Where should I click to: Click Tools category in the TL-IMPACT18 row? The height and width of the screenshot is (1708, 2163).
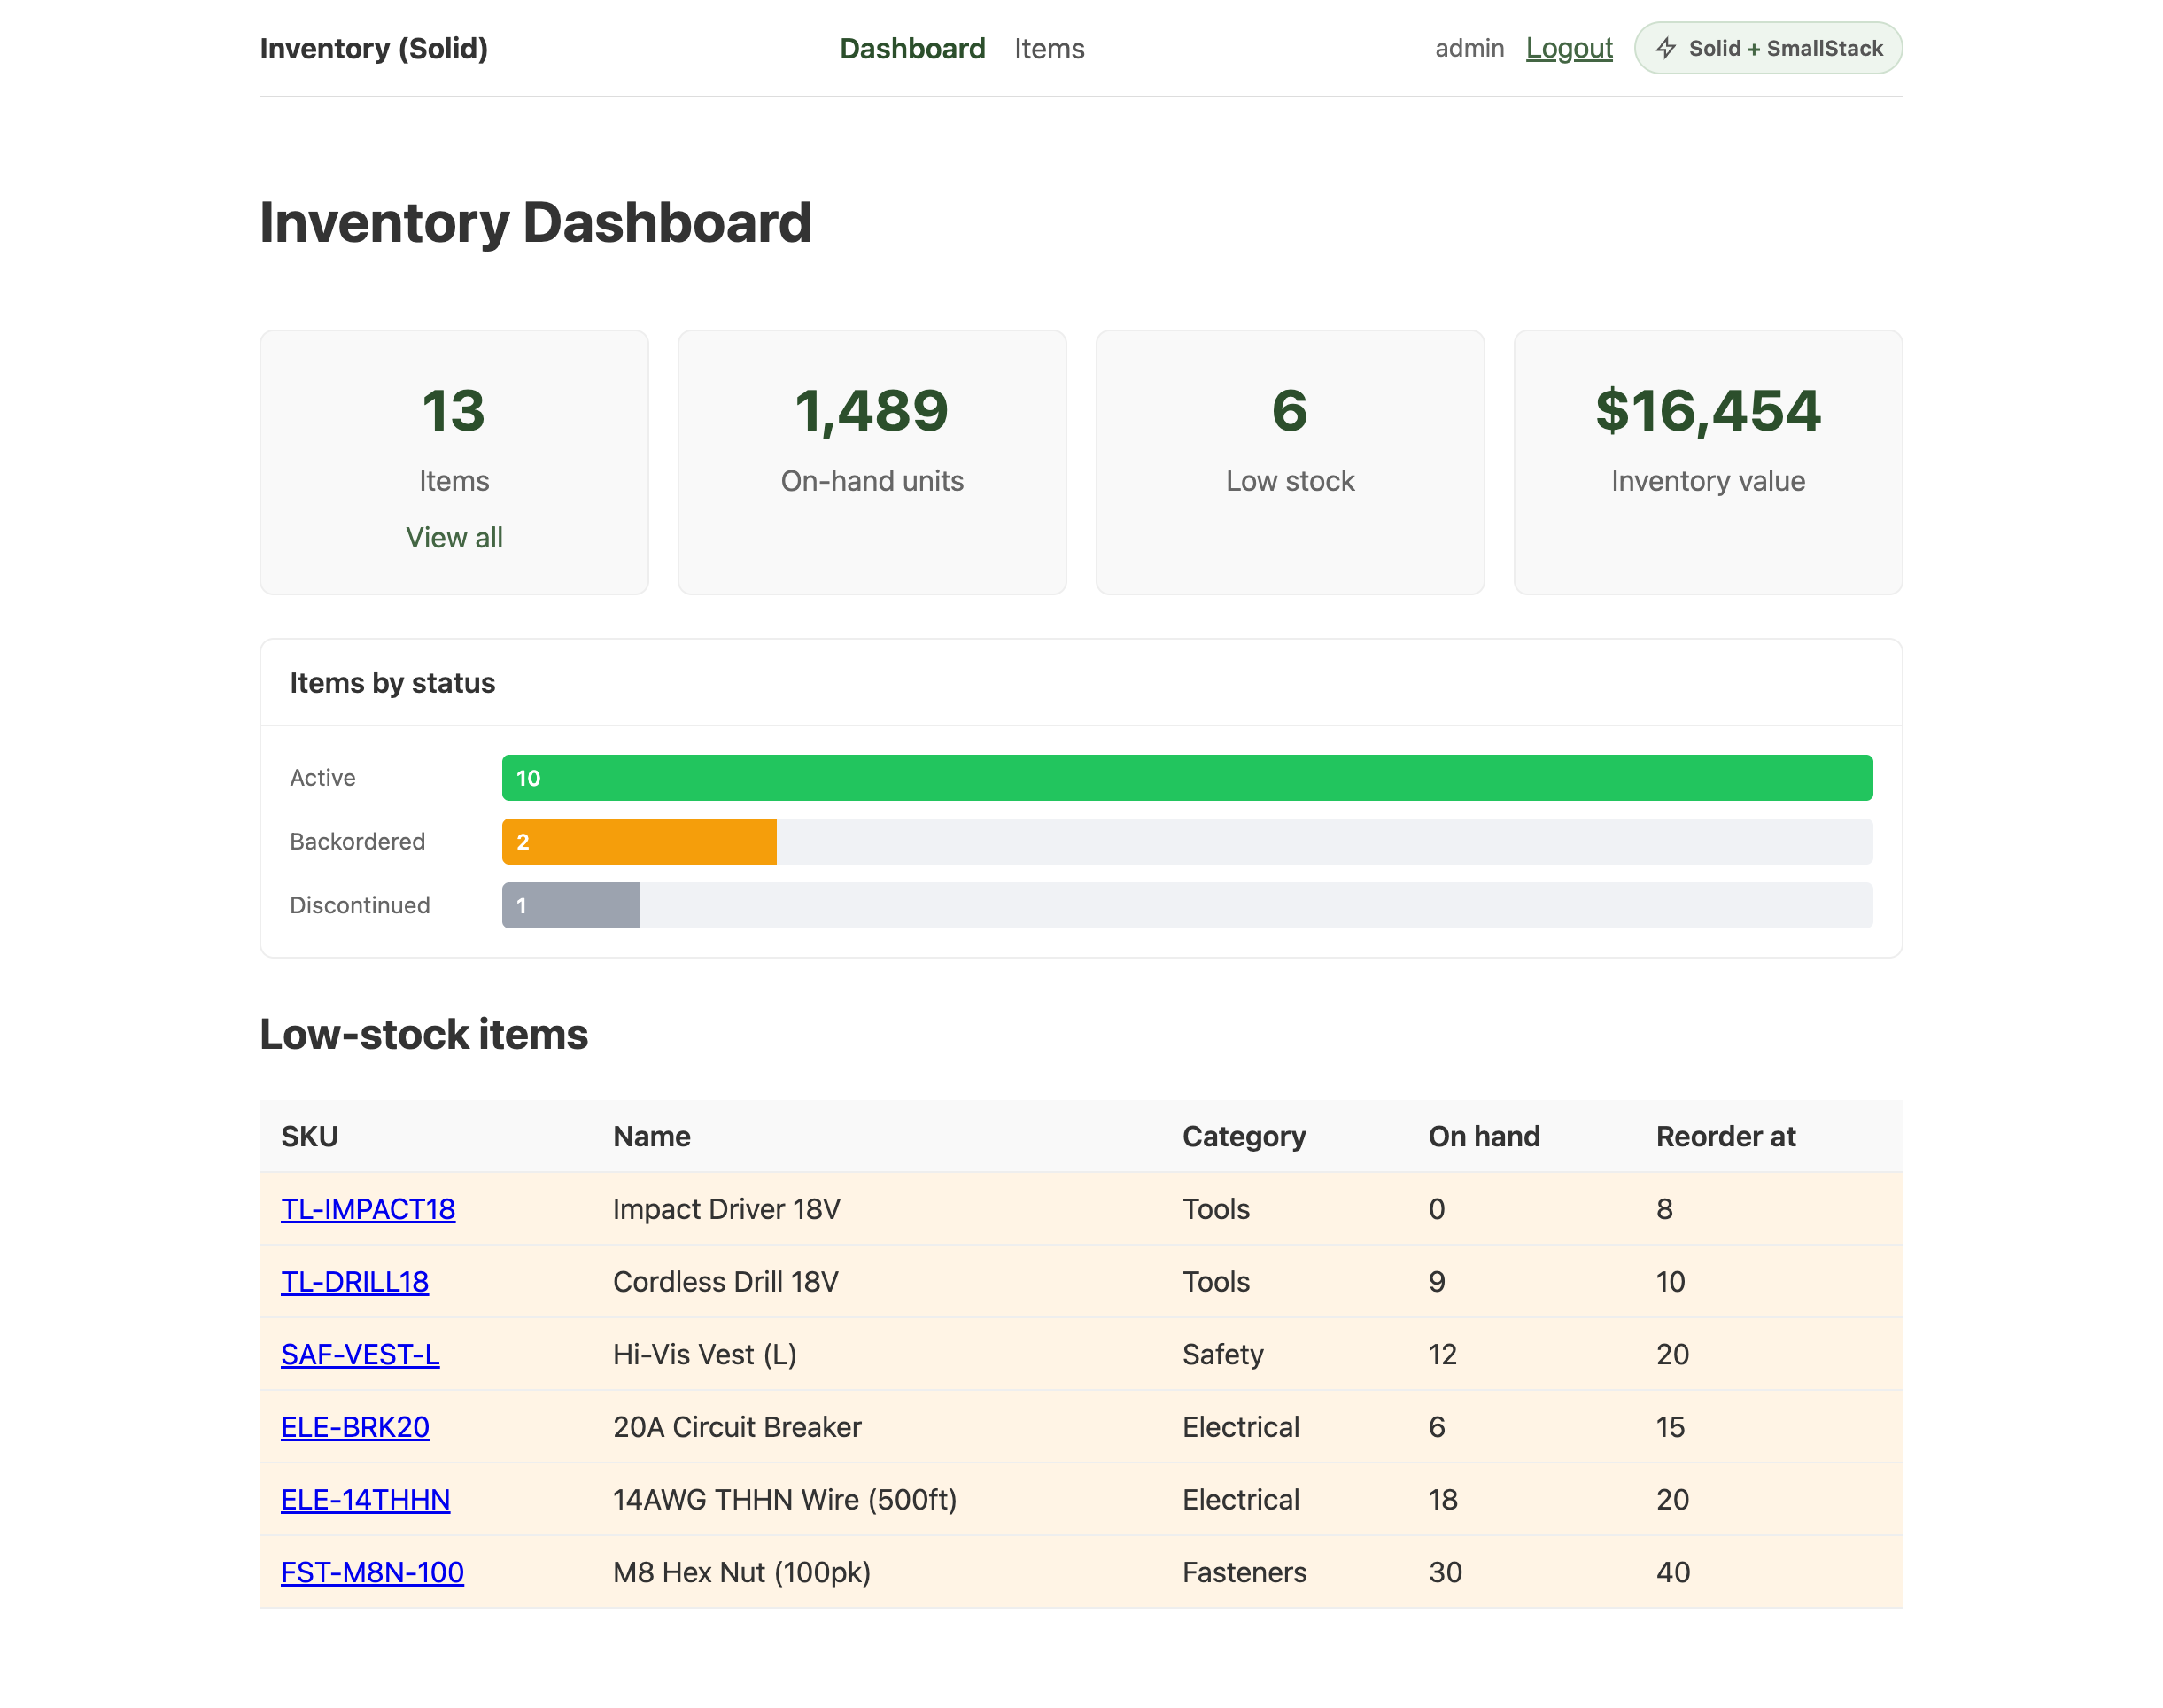(x=1216, y=1208)
